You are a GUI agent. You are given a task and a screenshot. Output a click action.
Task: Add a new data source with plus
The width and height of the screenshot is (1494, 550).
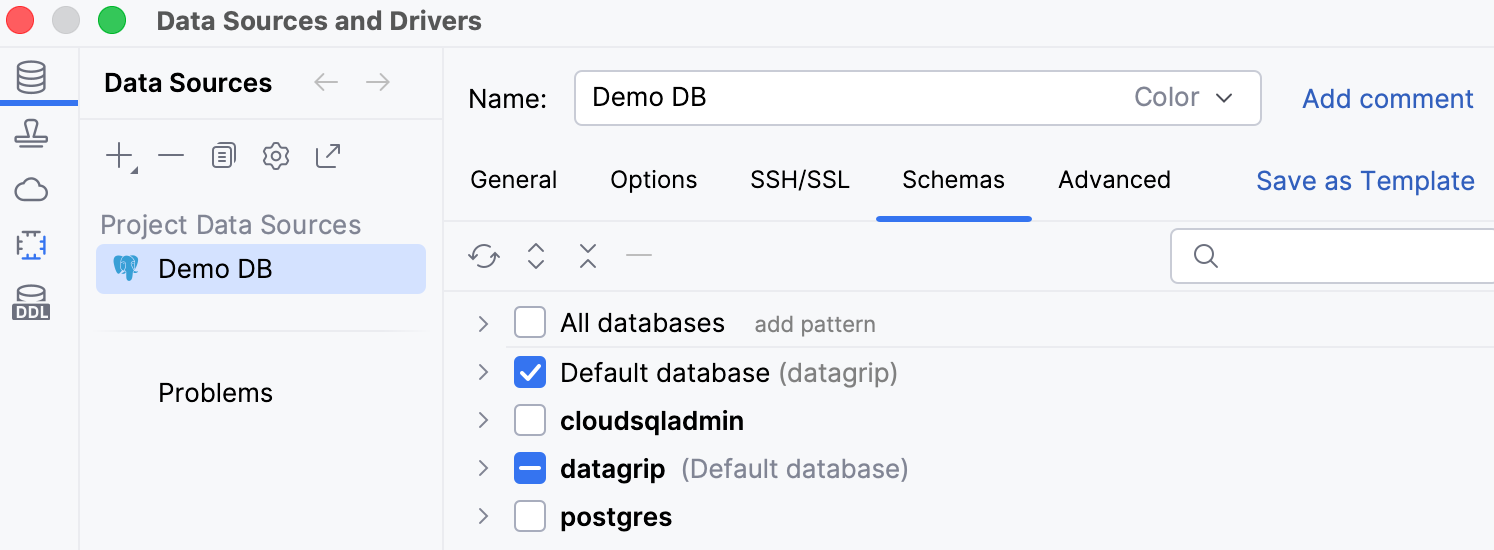pyautogui.click(x=121, y=156)
